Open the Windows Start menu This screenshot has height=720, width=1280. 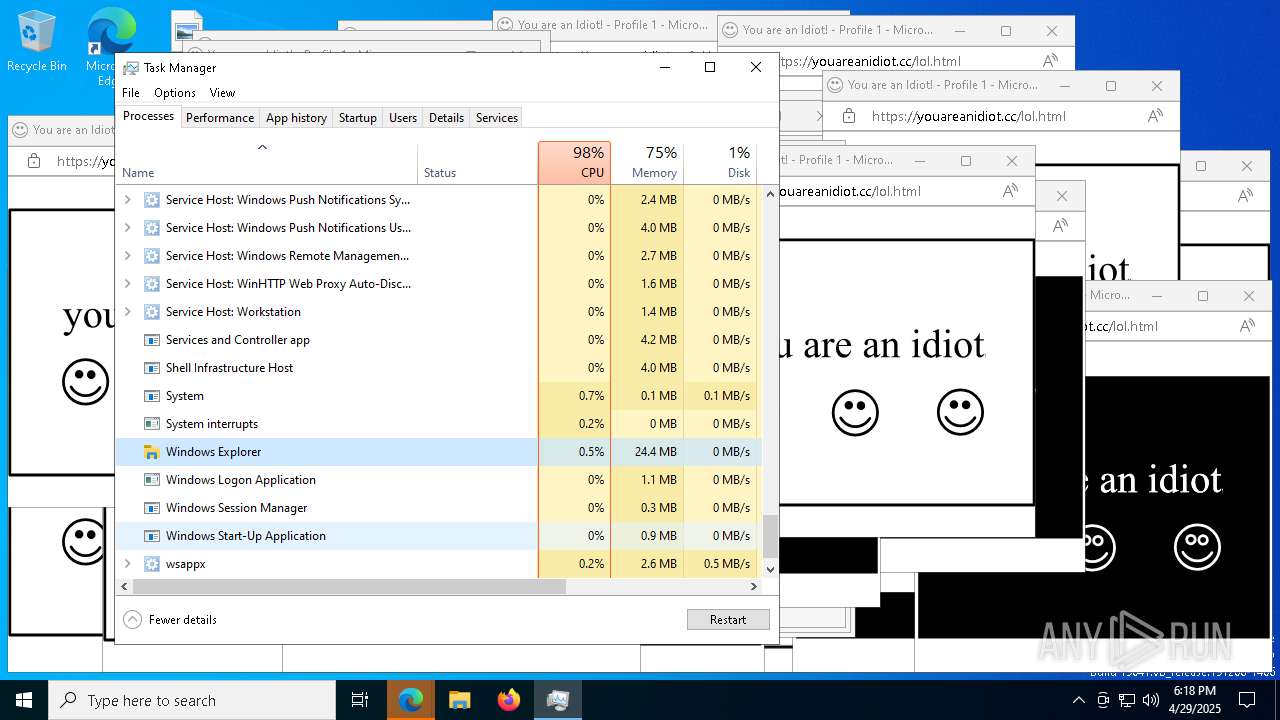coord(24,700)
